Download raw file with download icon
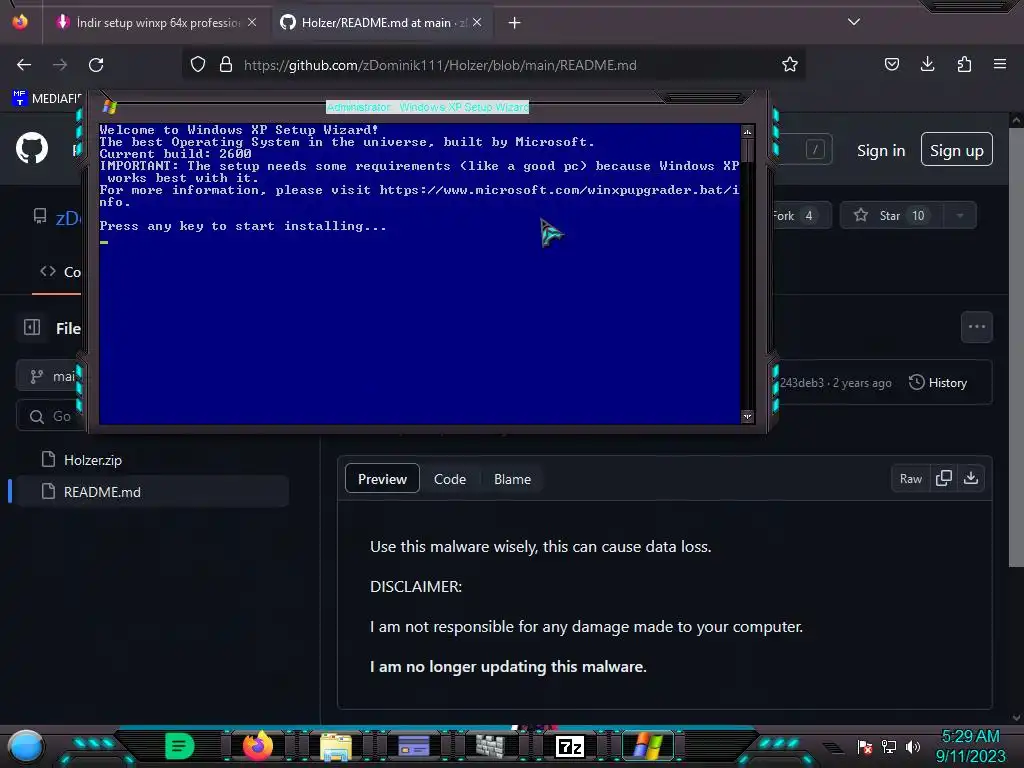The width and height of the screenshot is (1024, 768). [x=971, y=479]
